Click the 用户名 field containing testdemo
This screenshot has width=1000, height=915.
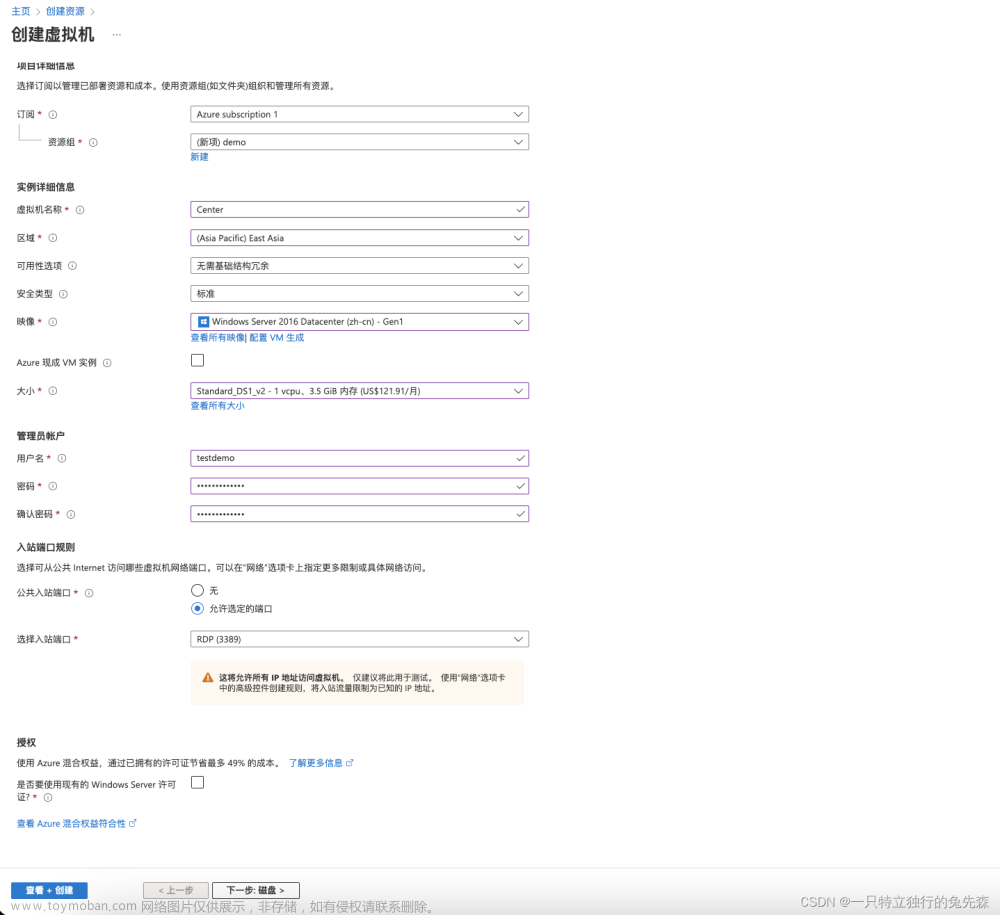[x=360, y=458]
